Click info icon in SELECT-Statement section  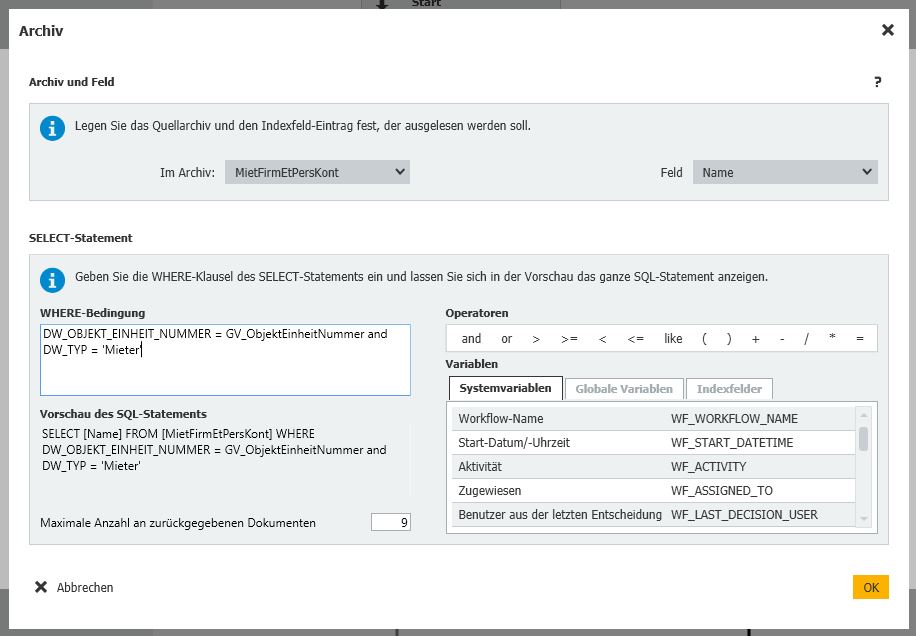[51, 278]
